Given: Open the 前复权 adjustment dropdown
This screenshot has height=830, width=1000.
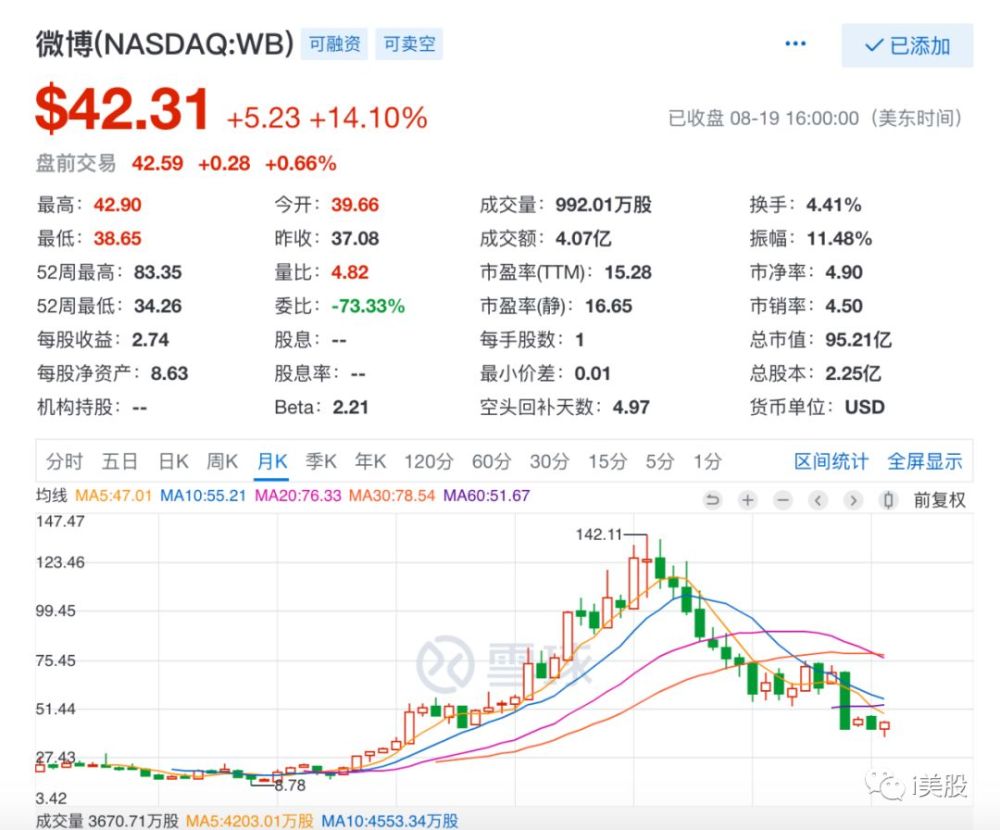Looking at the screenshot, I should [939, 500].
